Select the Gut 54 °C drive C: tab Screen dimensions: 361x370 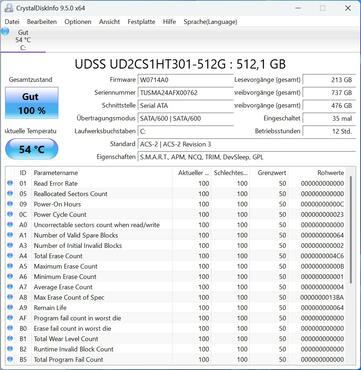(23, 40)
